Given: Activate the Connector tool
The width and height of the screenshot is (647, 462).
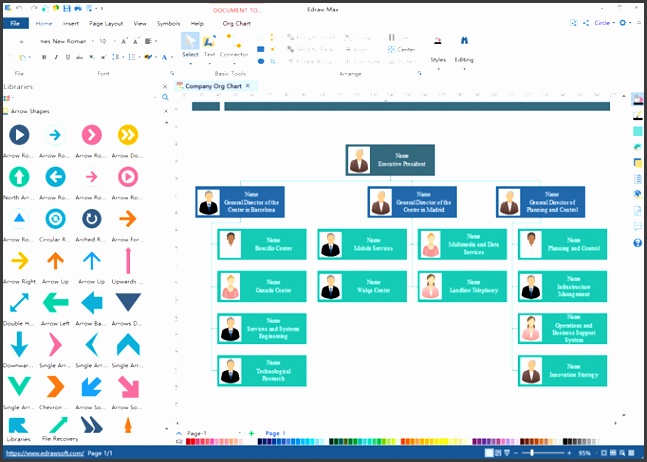Looking at the screenshot, I should (234, 45).
